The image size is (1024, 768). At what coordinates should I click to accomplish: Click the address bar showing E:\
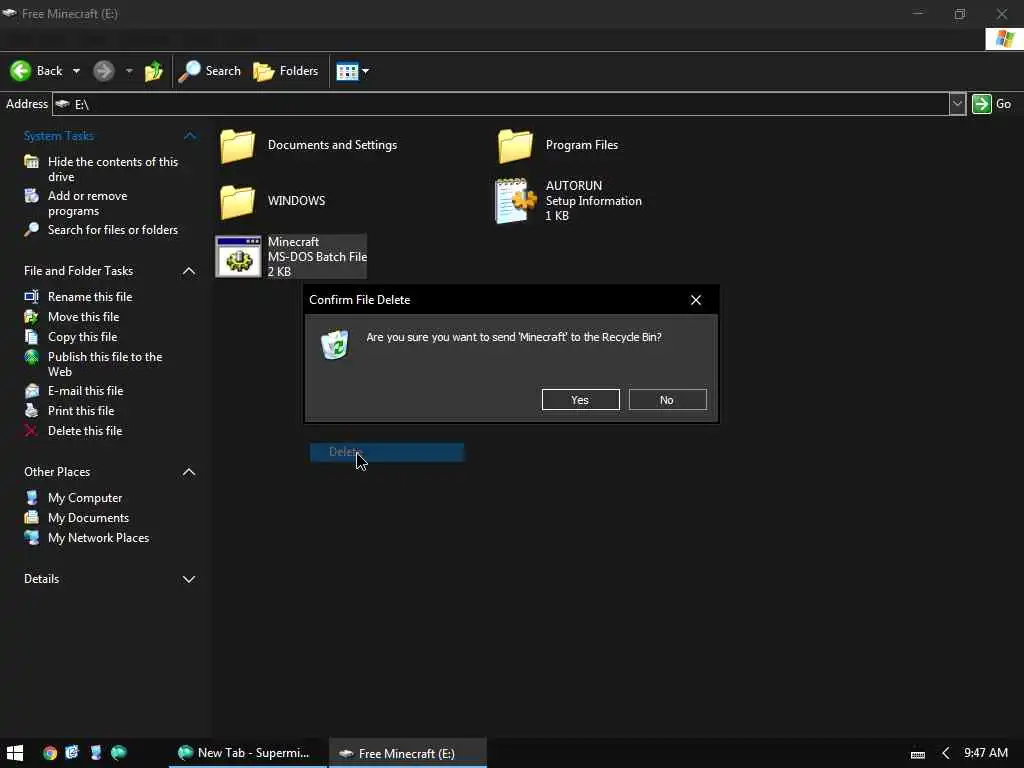point(500,104)
